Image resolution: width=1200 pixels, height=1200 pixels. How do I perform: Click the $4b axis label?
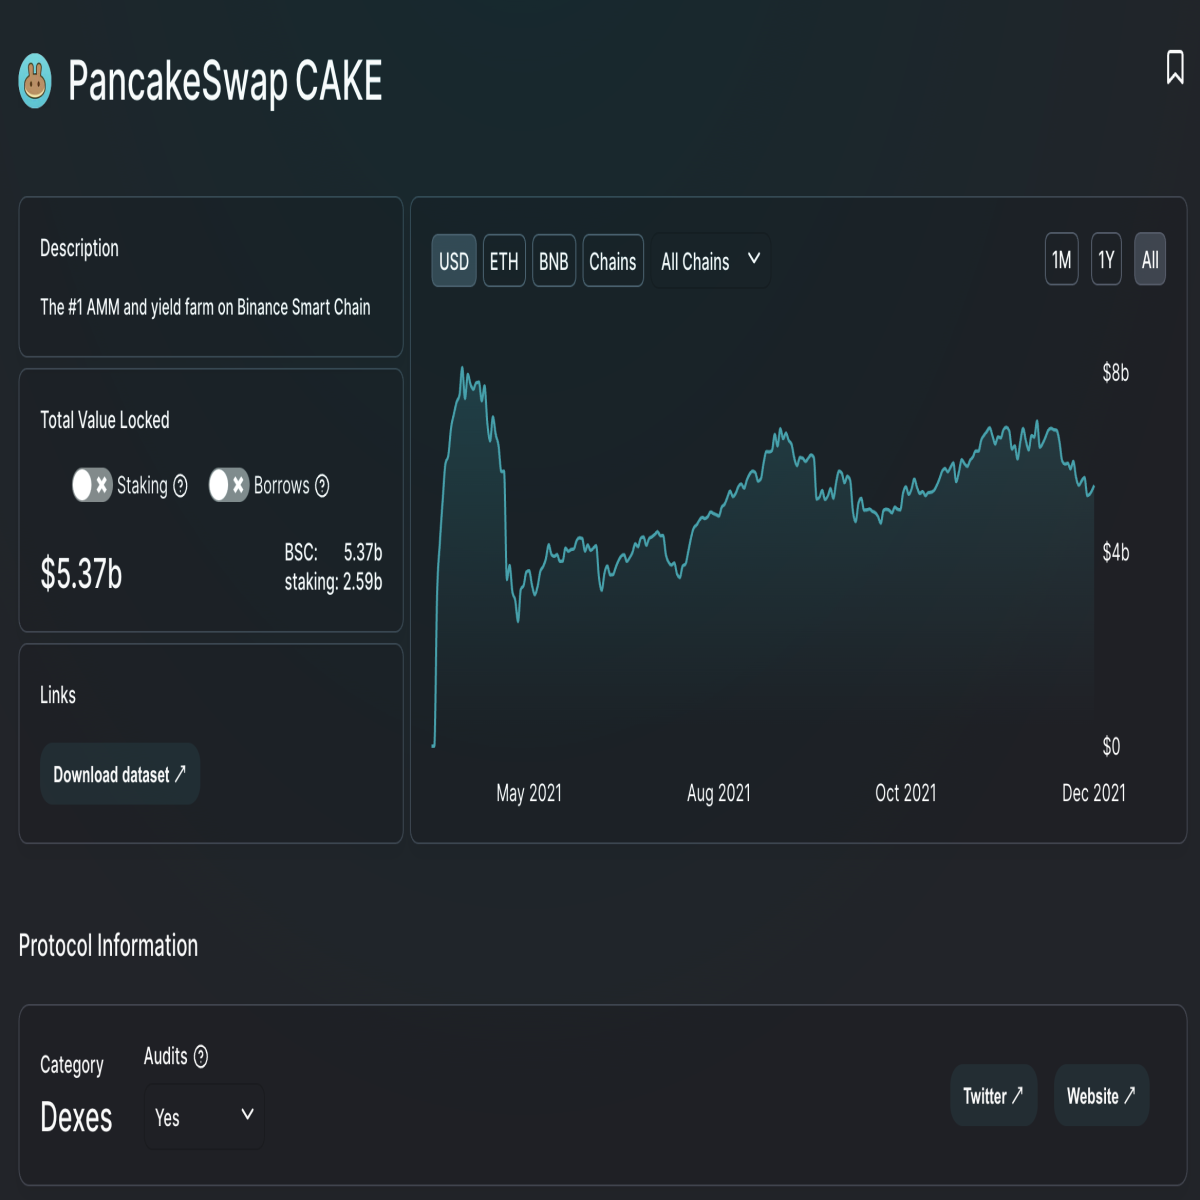click(x=1116, y=552)
